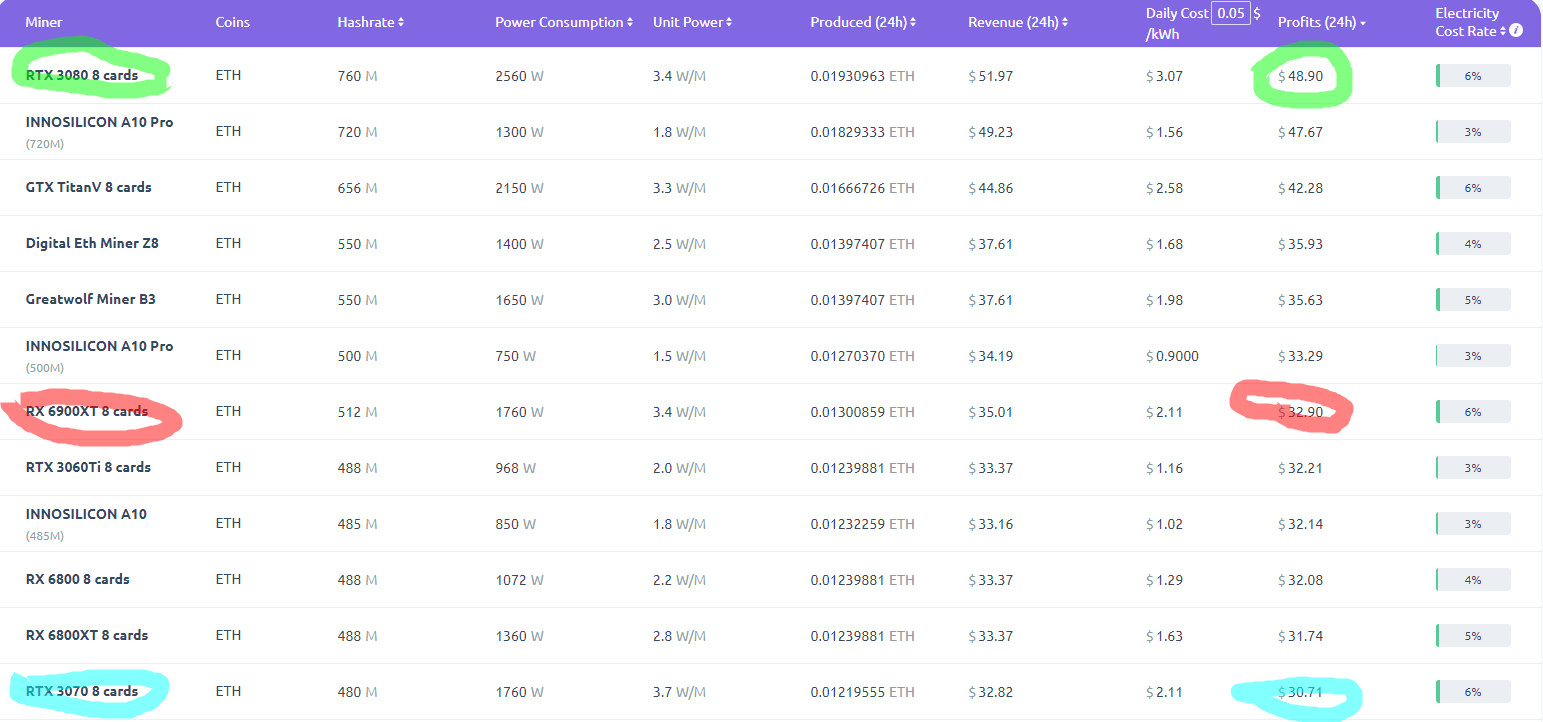Open the RTX 3080 8 cards miner
Image resolution: width=1543 pixels, height=722 pixels.
coord(82,75)
